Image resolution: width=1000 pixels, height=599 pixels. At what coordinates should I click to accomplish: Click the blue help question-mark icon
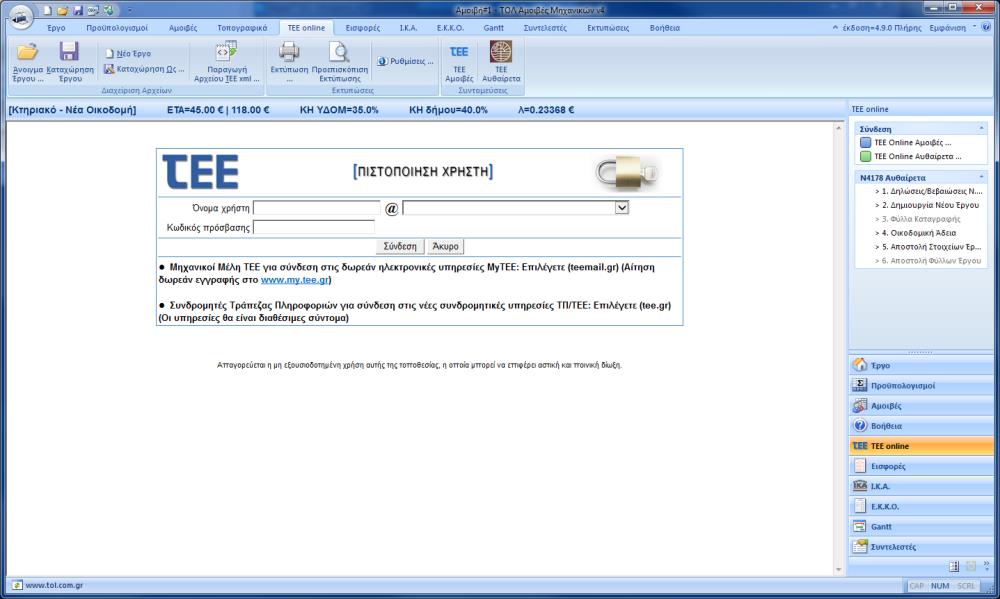(x=987, y=27)
